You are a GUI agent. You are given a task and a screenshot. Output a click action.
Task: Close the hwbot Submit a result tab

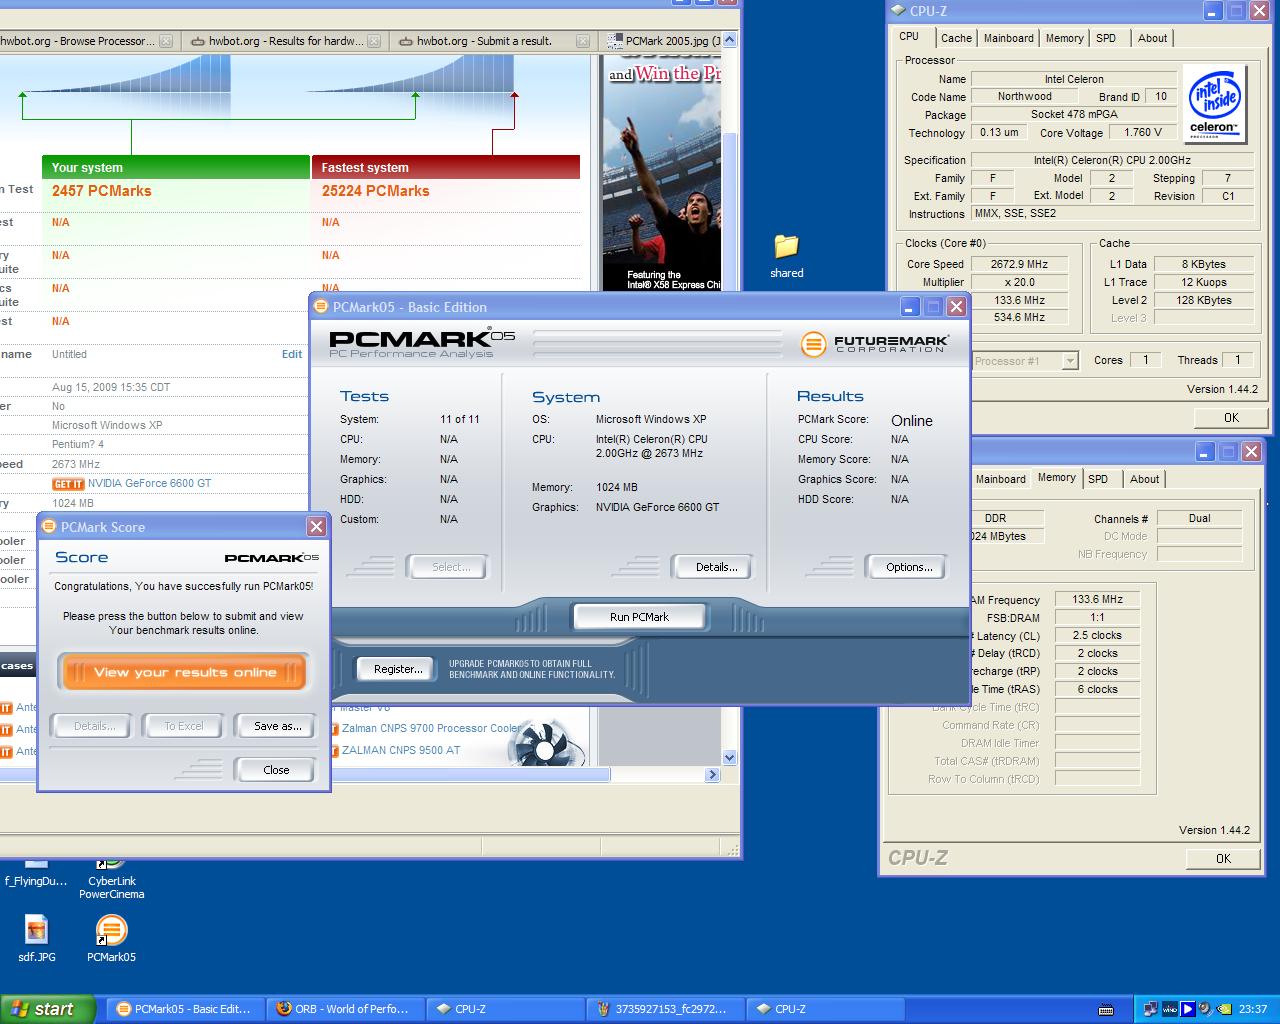pyautogui.click(x=585, y=41)
